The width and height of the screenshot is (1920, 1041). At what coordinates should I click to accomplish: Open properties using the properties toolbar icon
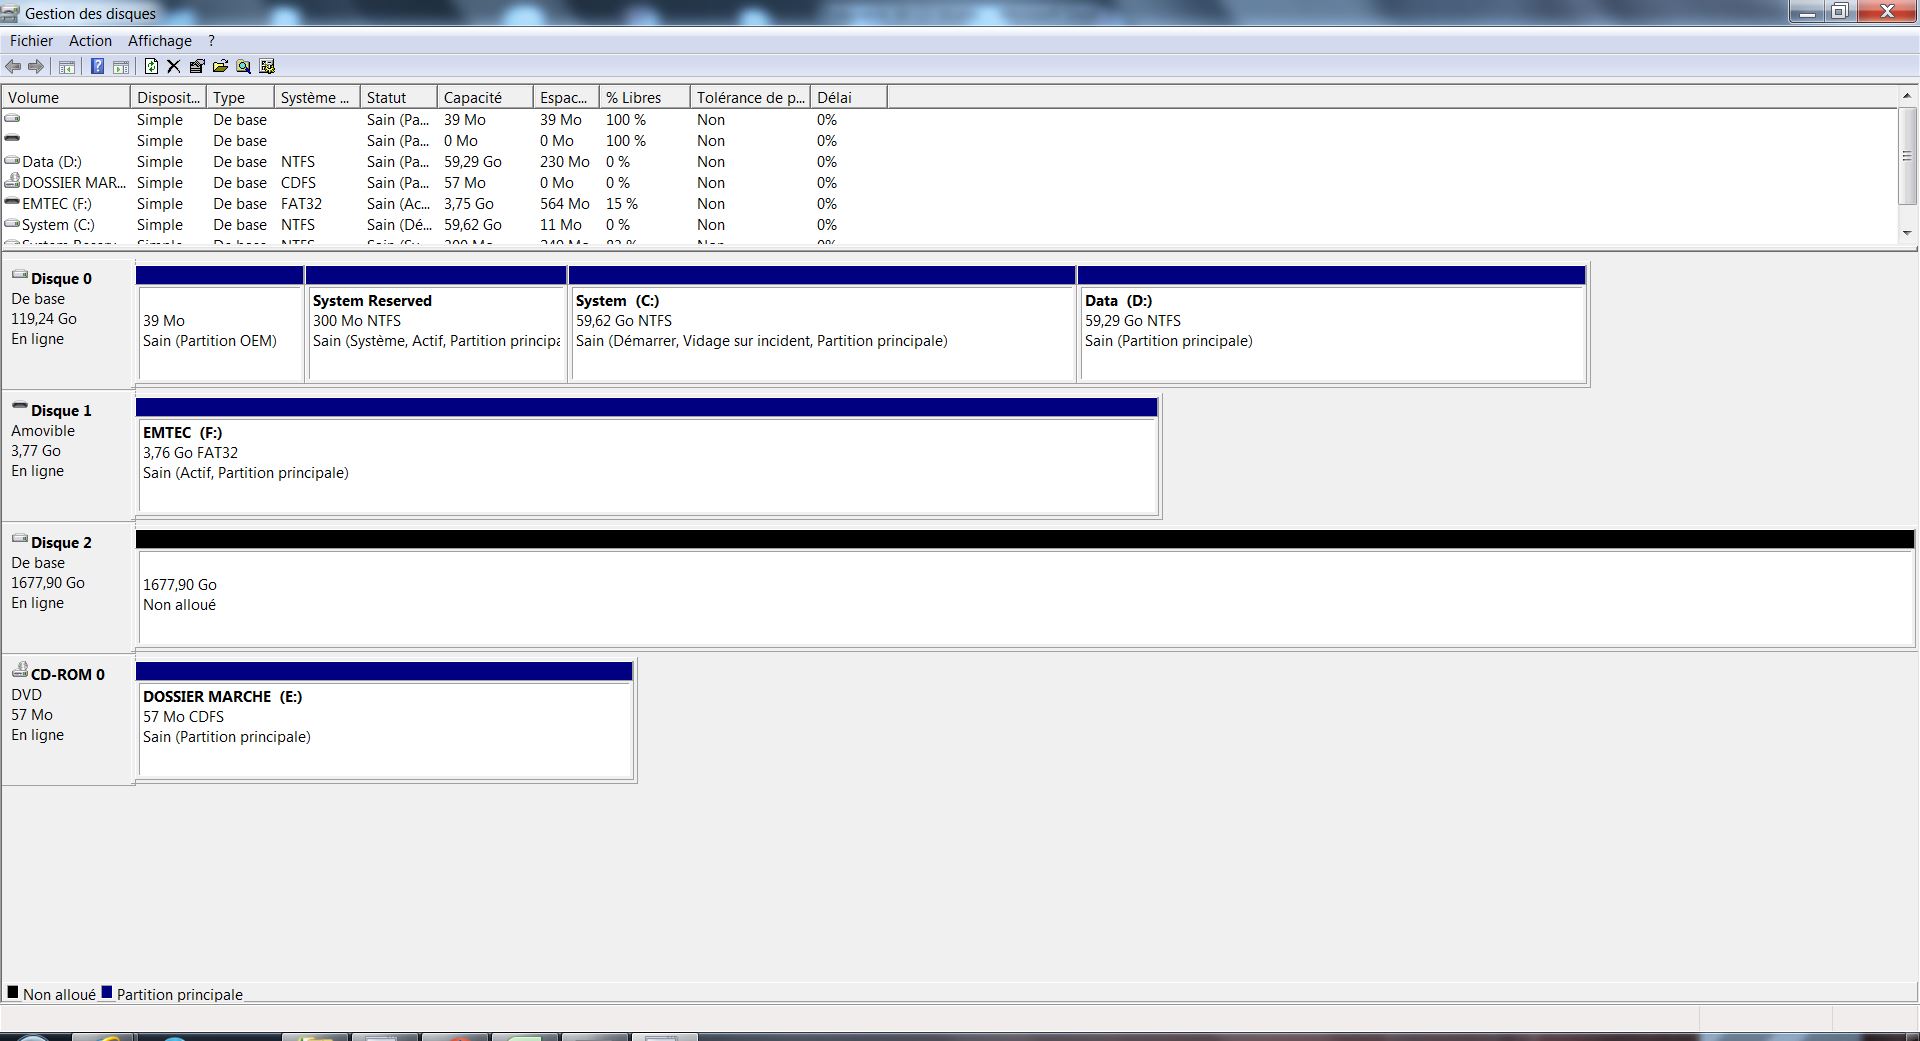coord(197,66)
